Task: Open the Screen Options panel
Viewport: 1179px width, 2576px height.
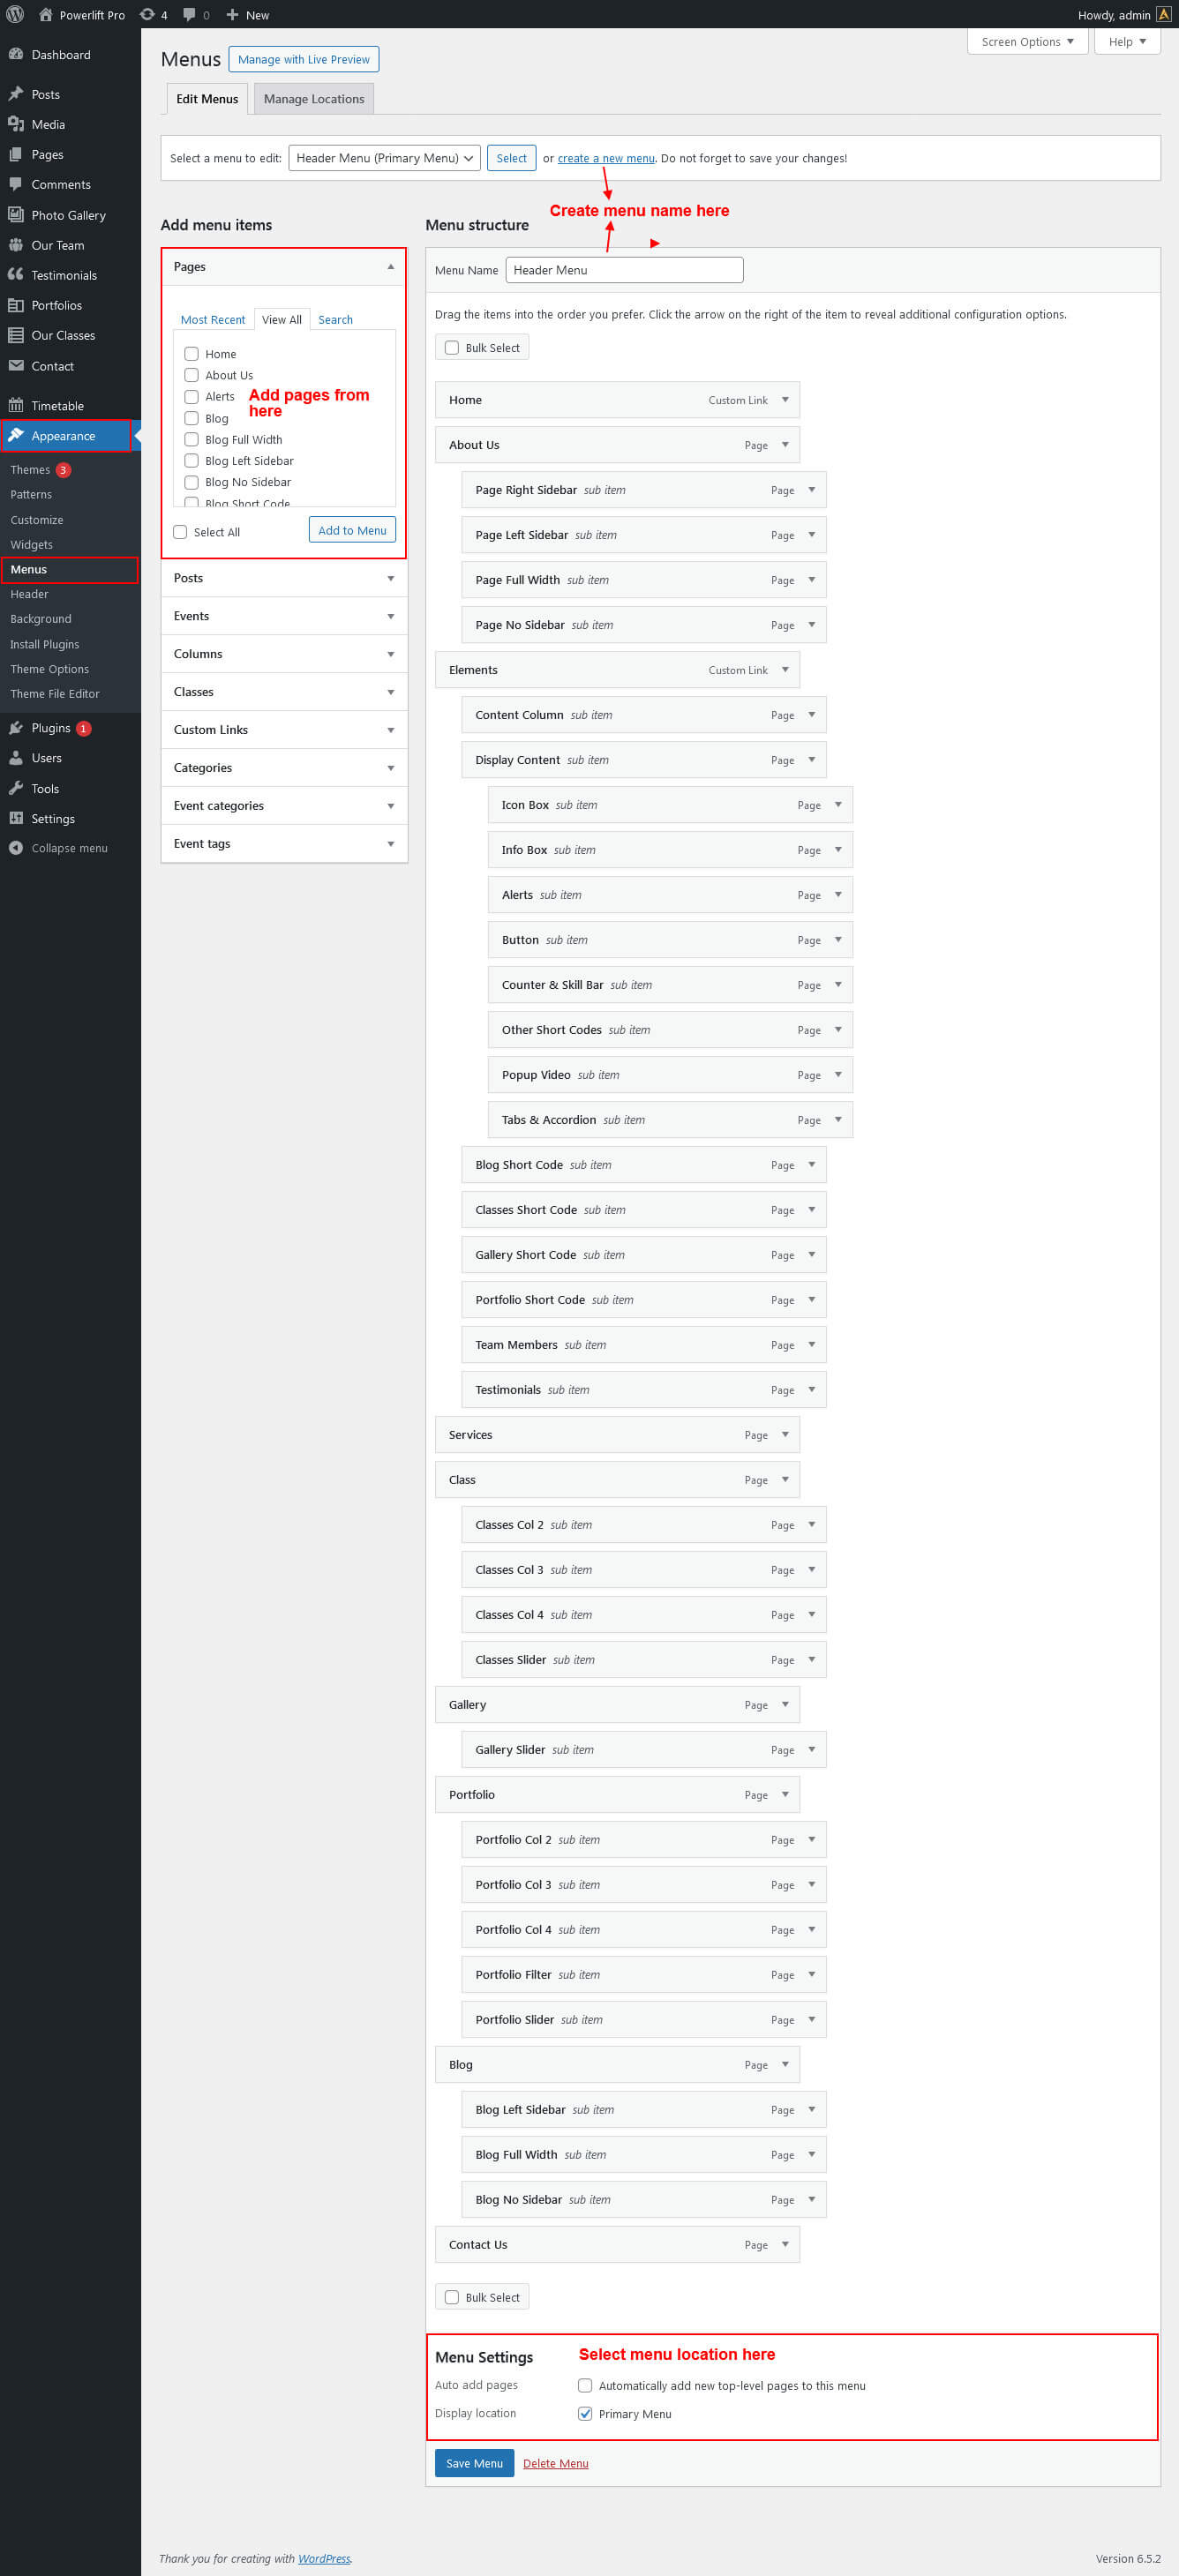Action: pos(1027,42)
